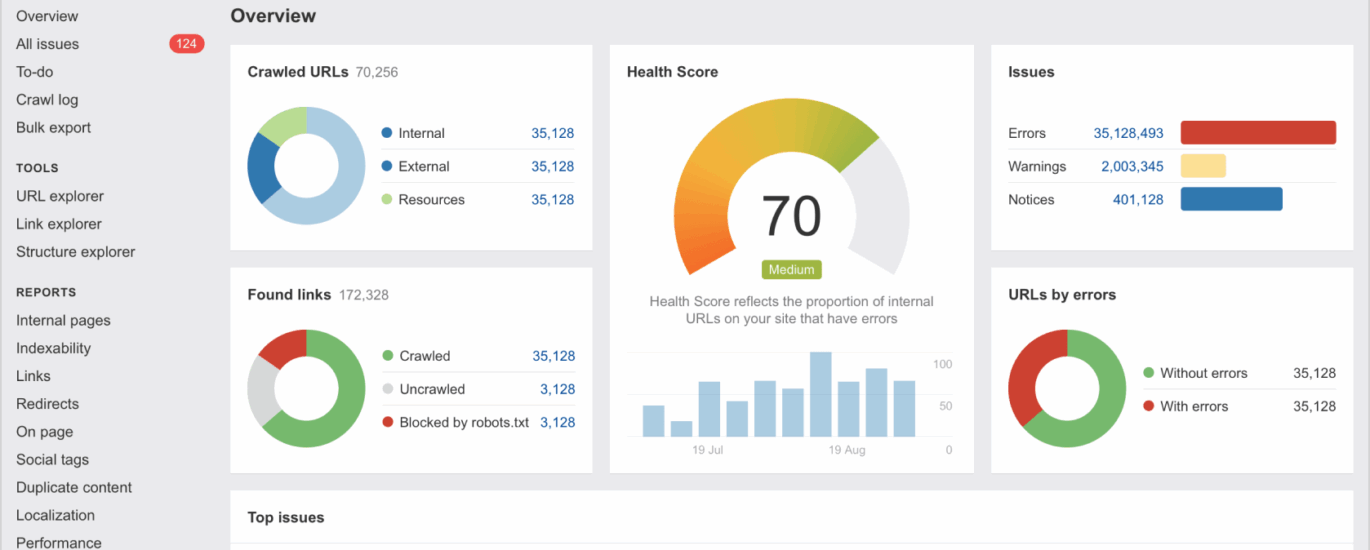Click External URLs count 35,128

[553, 166]
